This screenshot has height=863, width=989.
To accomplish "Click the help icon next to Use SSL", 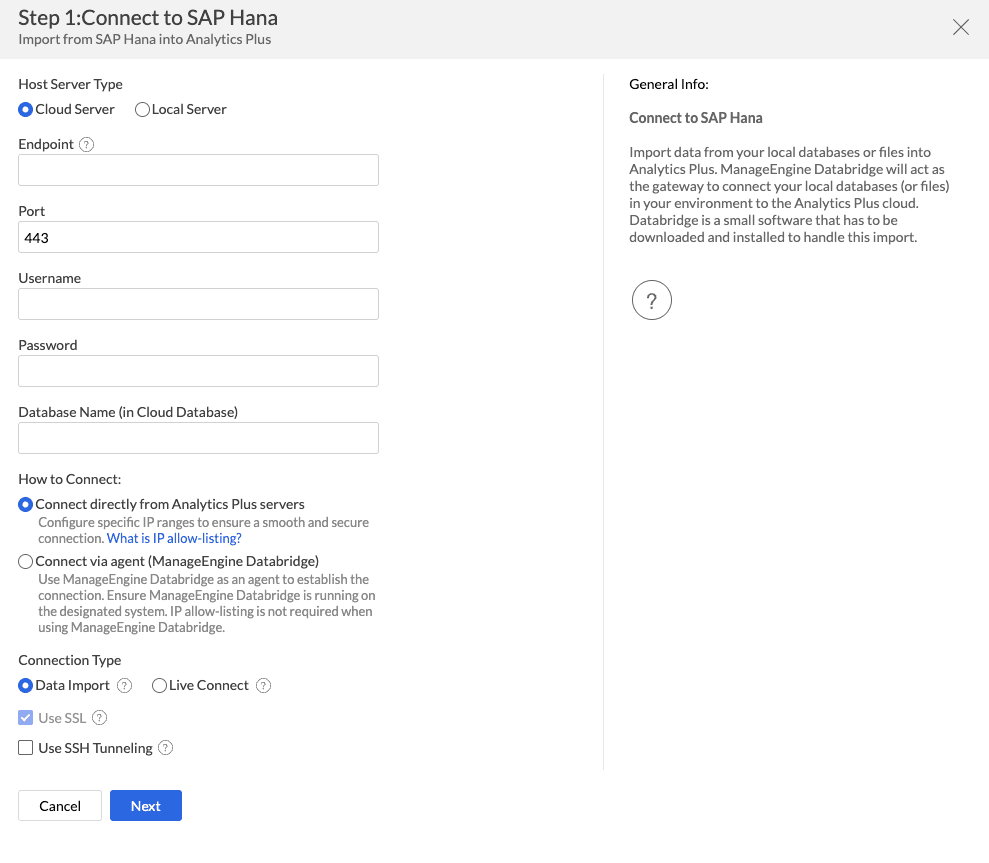I will (100, 718).
